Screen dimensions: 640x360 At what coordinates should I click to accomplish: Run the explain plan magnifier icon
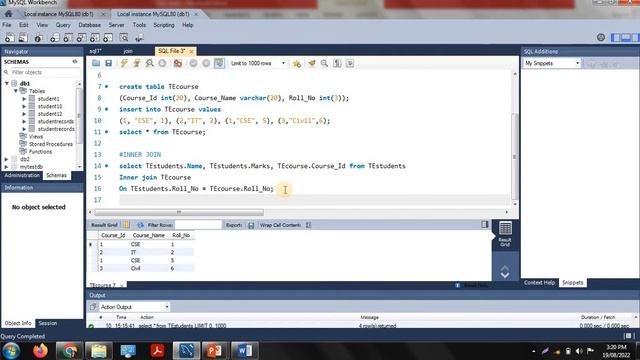tap(150, 63)
